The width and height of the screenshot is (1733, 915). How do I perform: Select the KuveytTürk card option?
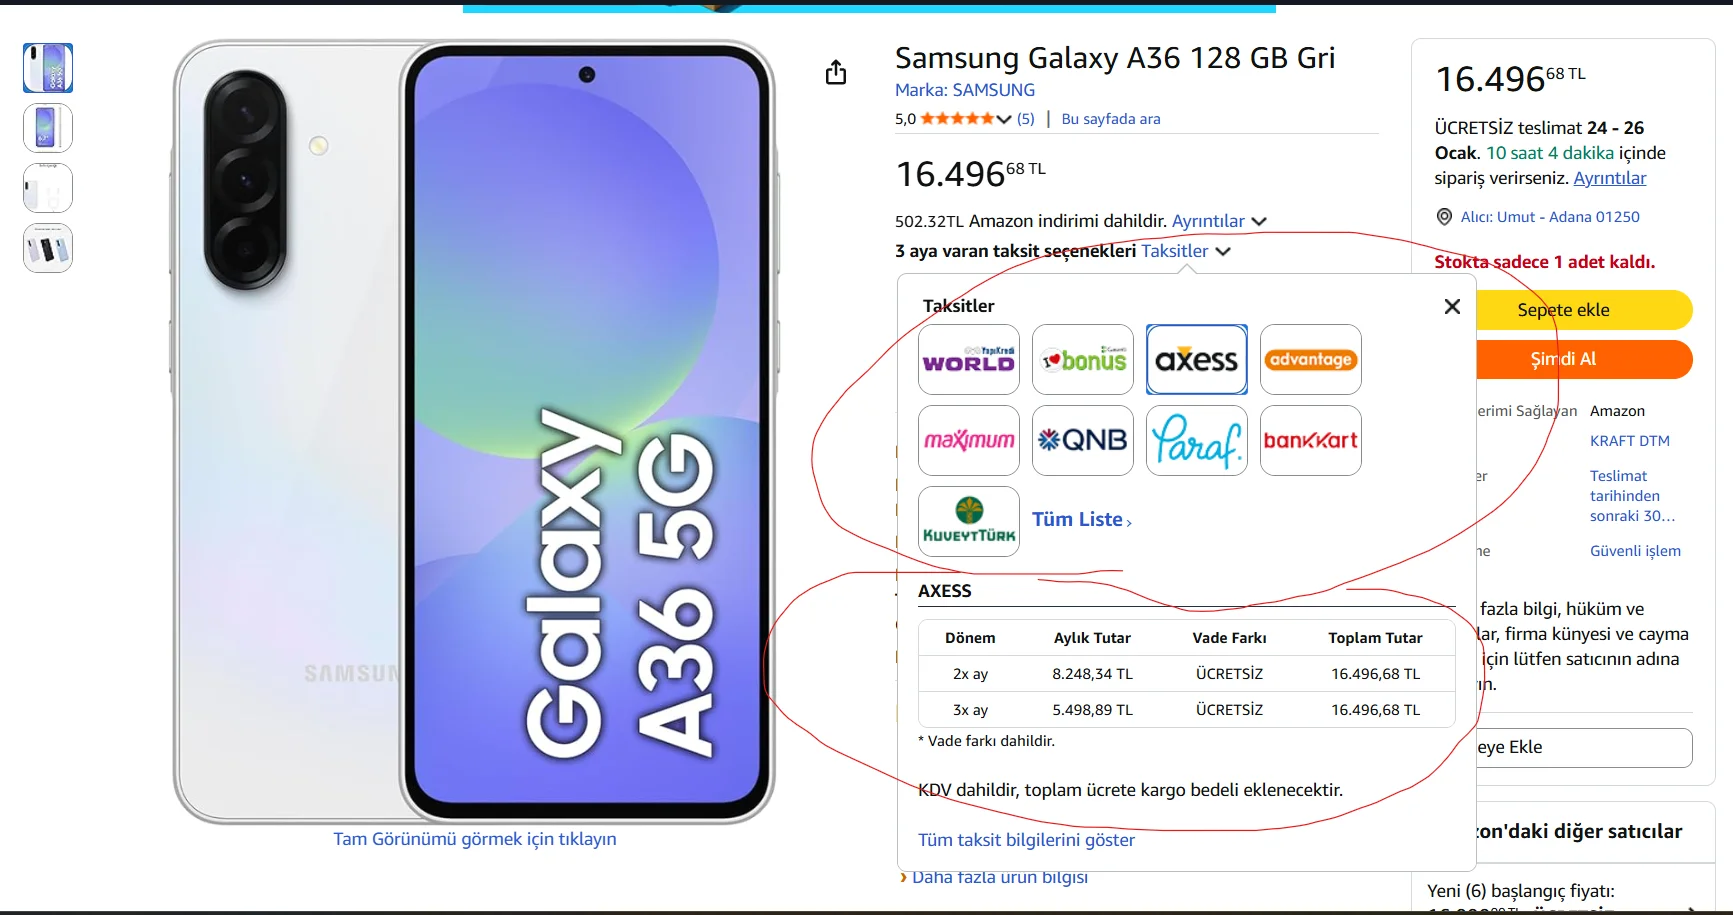coord(969,521)
